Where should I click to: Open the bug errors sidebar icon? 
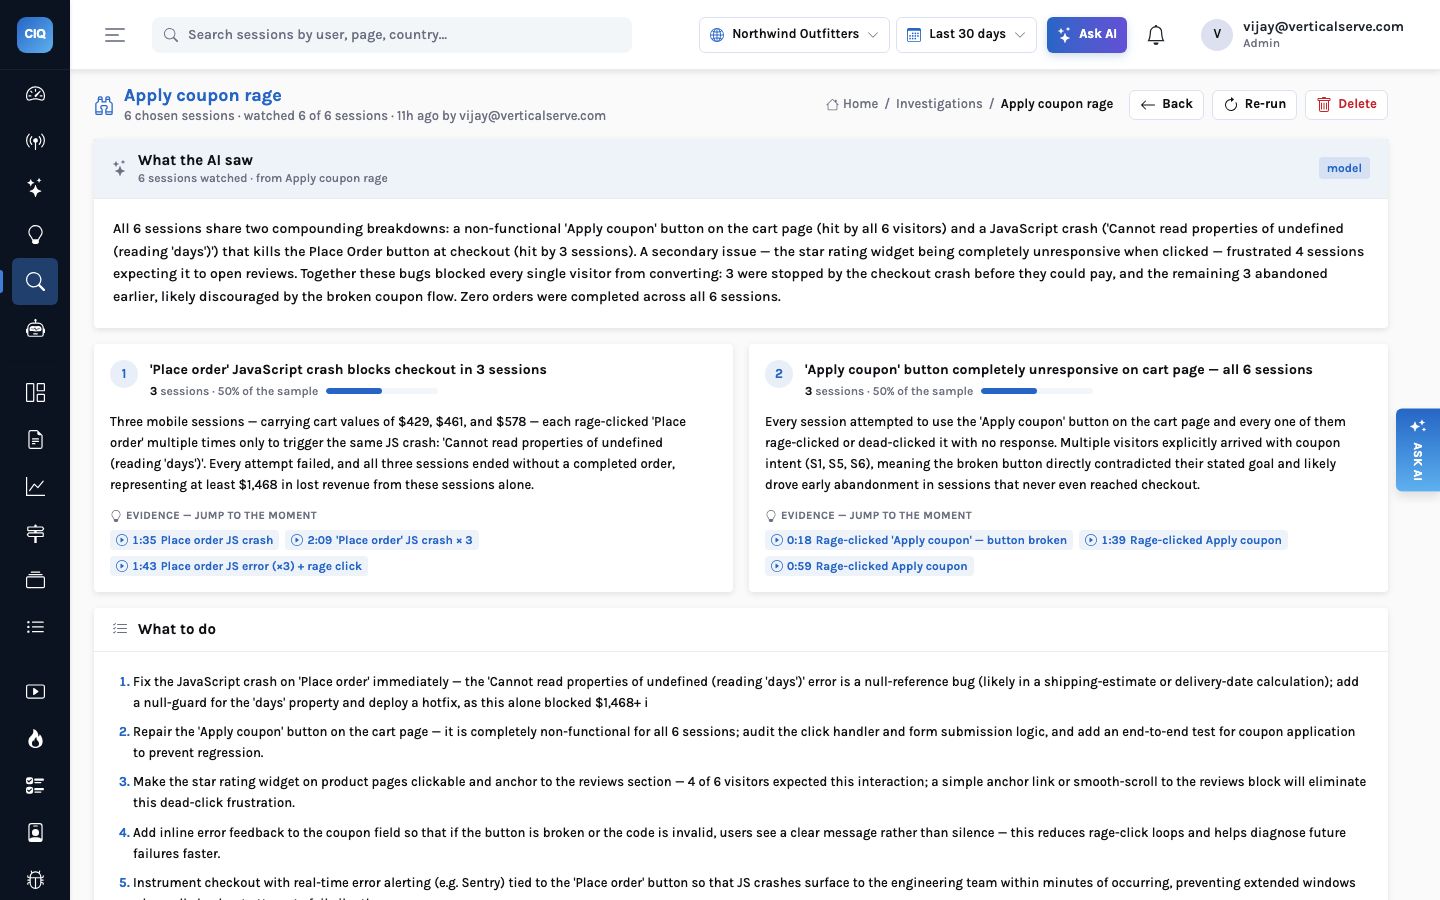point(35,879)
